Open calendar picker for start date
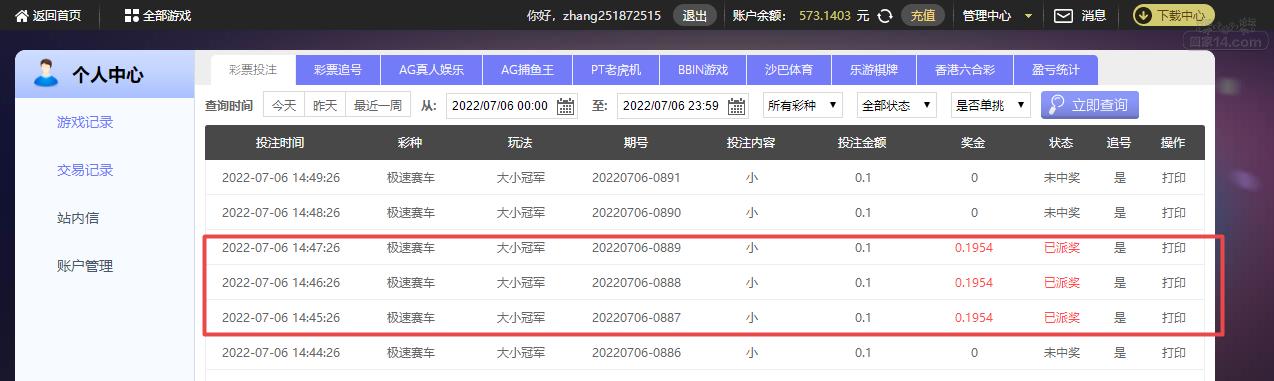Viewport: 1274px width, 381px height. pos(566,105)
